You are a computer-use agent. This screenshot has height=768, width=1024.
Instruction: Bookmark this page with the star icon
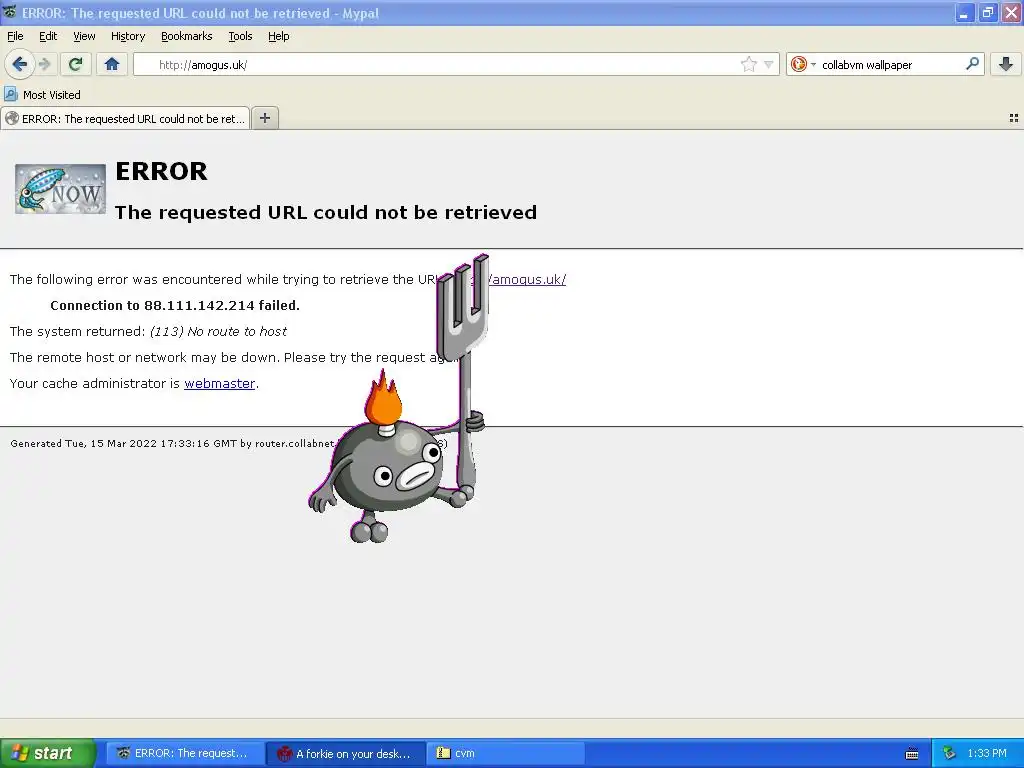tap(748, 64)
